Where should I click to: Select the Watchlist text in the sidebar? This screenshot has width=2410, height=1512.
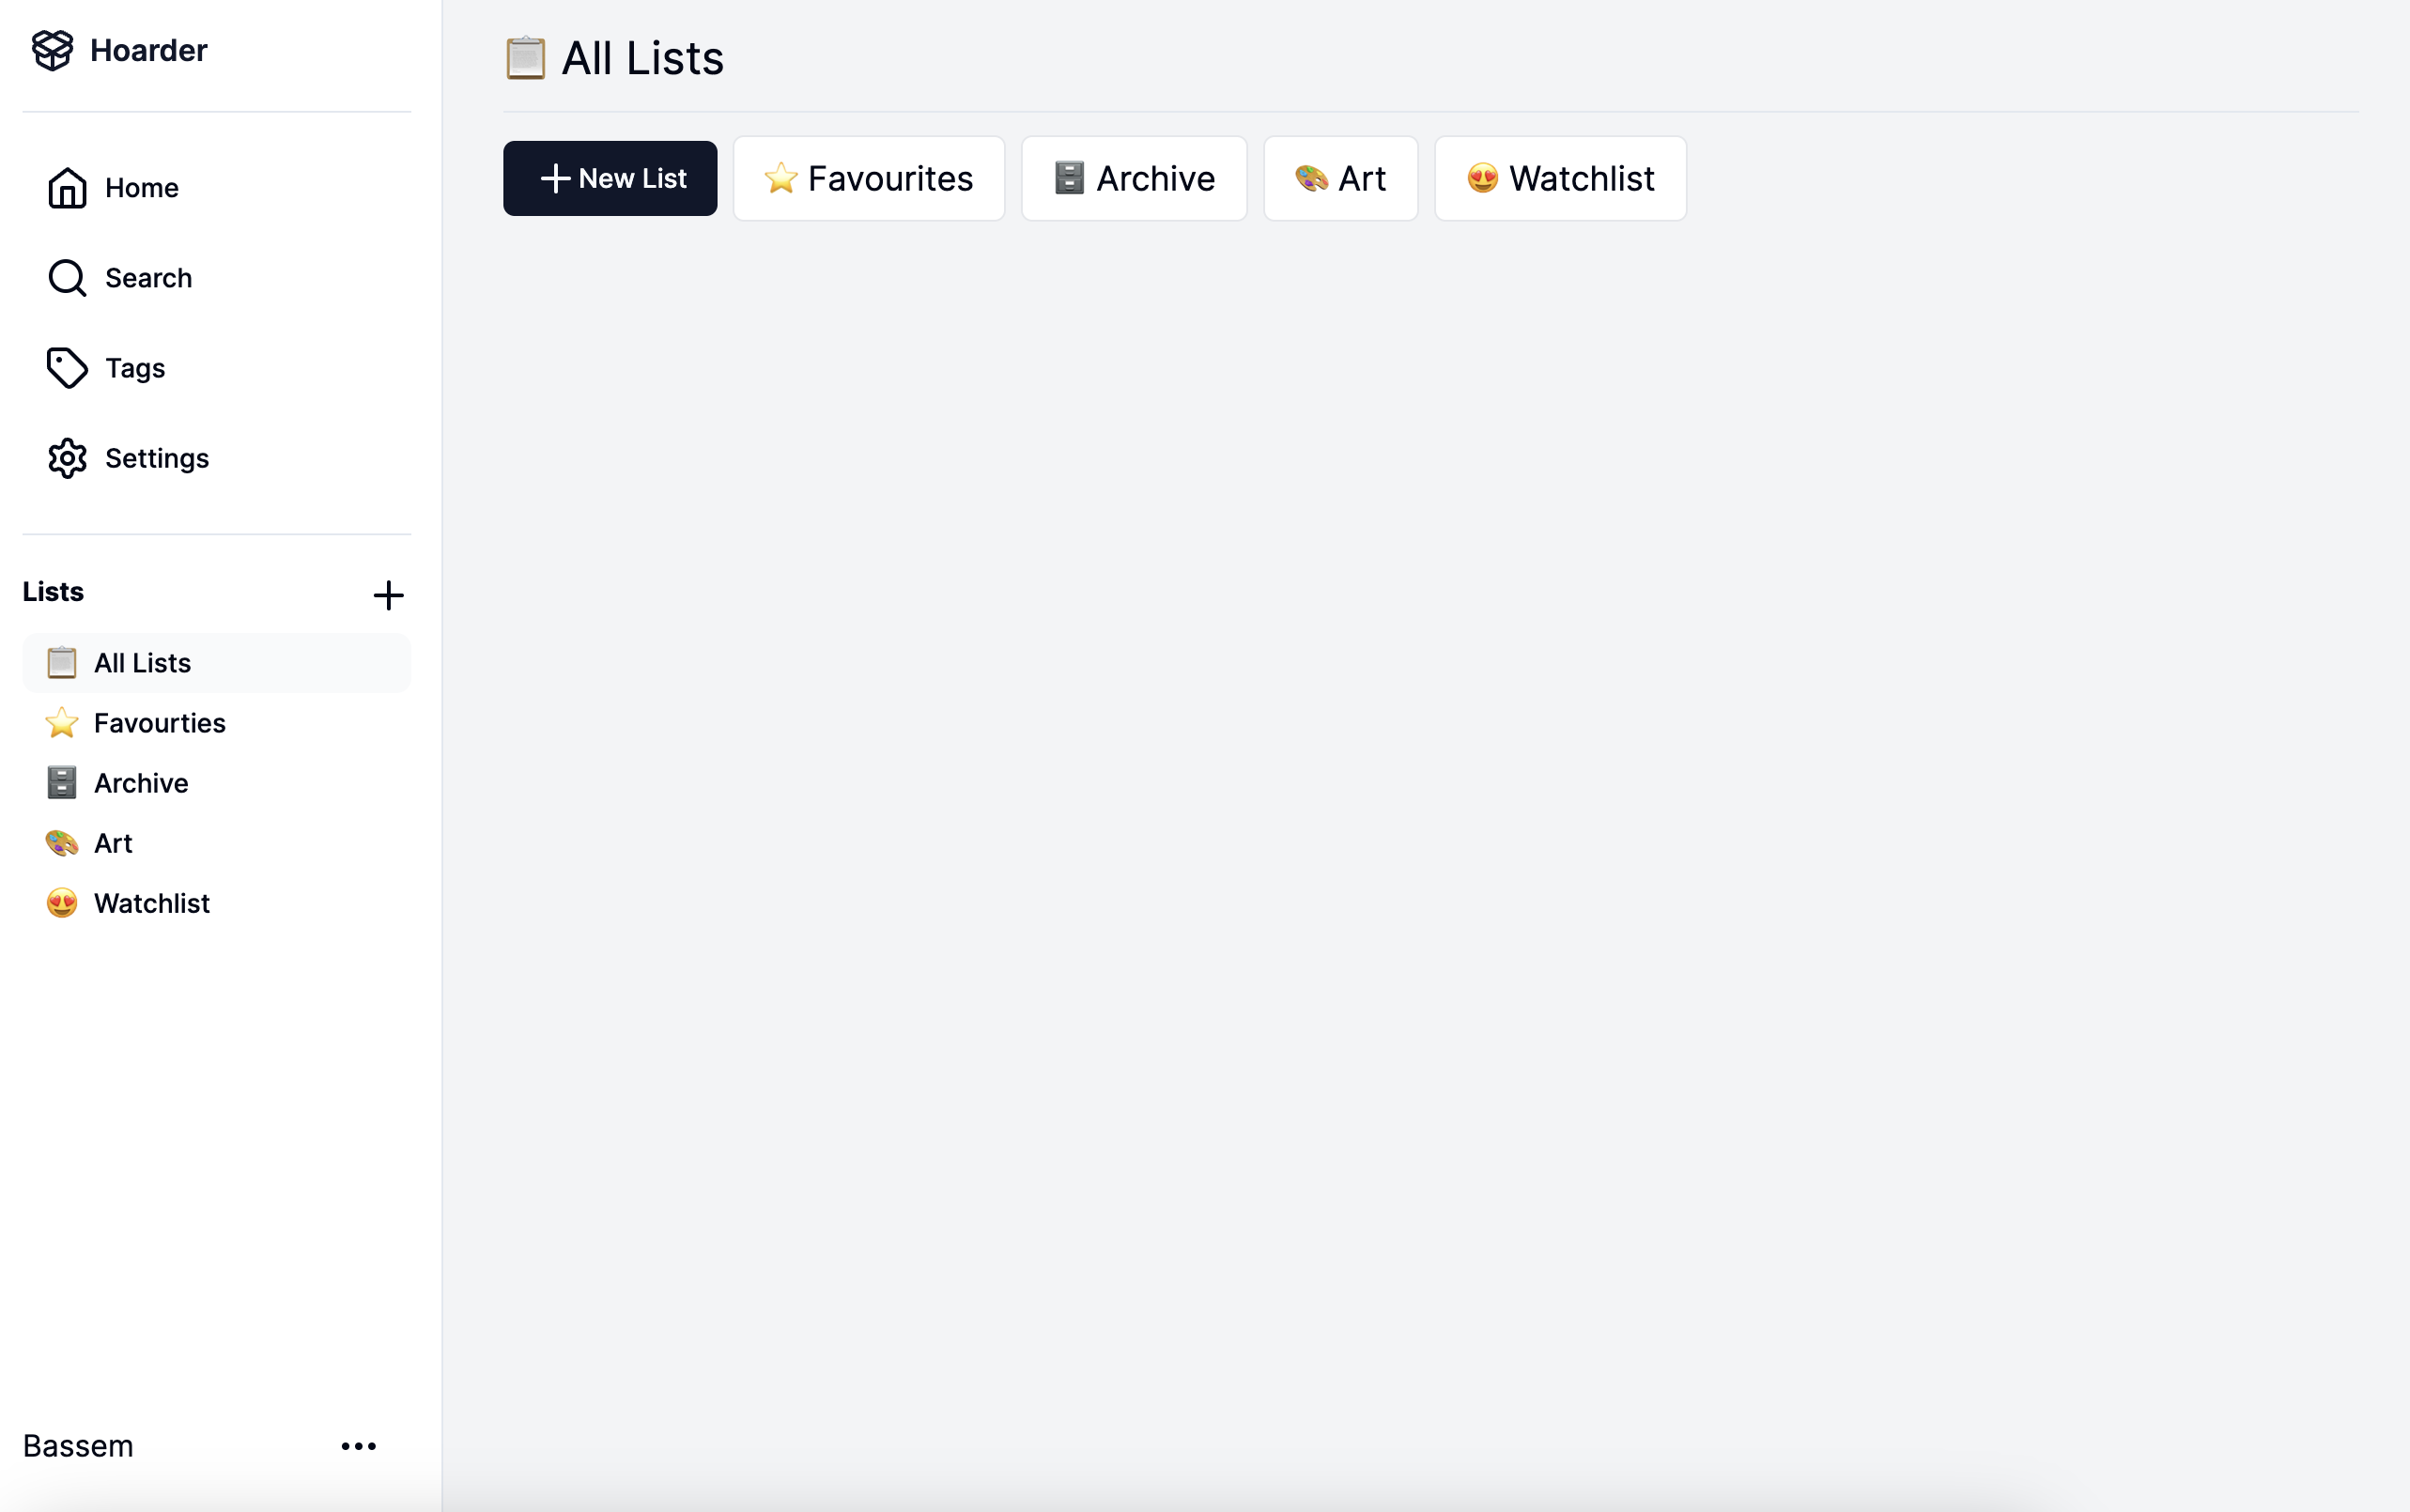tap(152, 903)
